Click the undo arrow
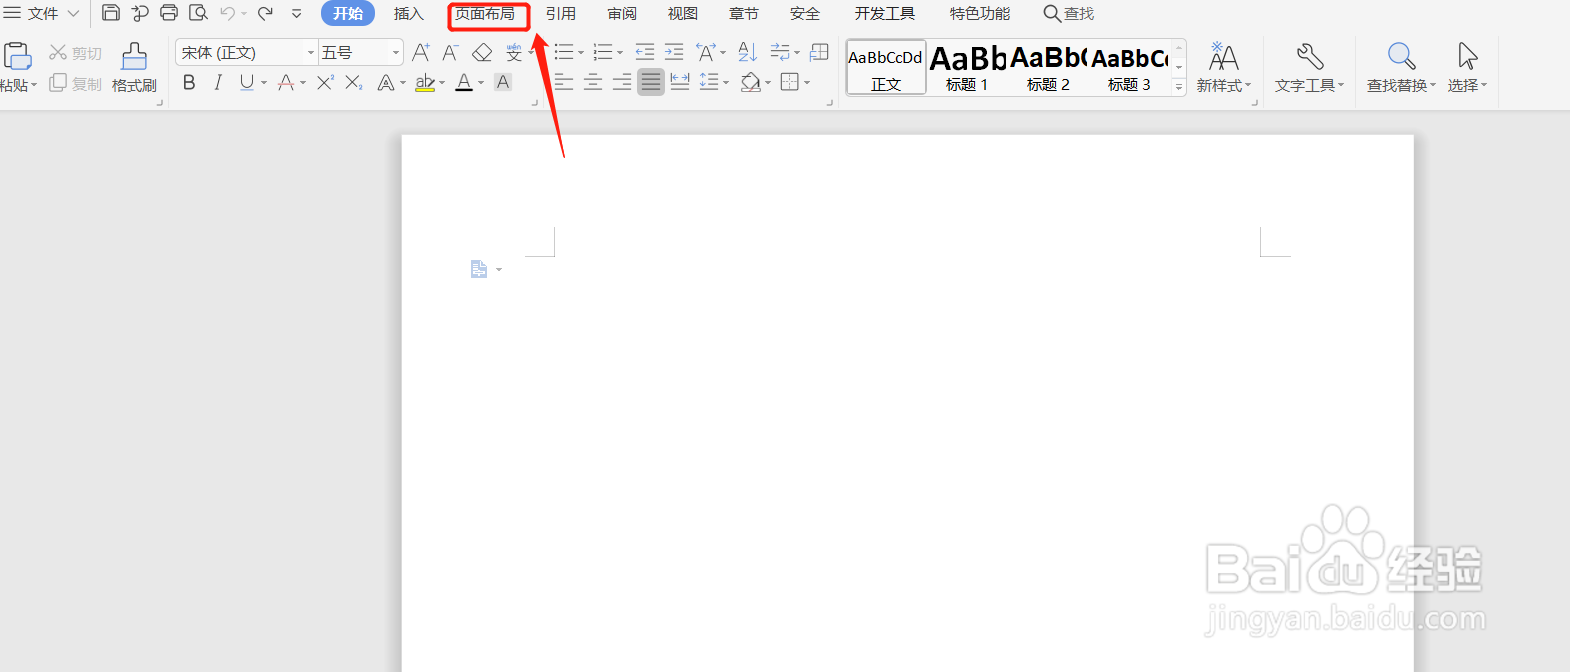The width and height of the screenshot is (1570, 672). point(228,13)
